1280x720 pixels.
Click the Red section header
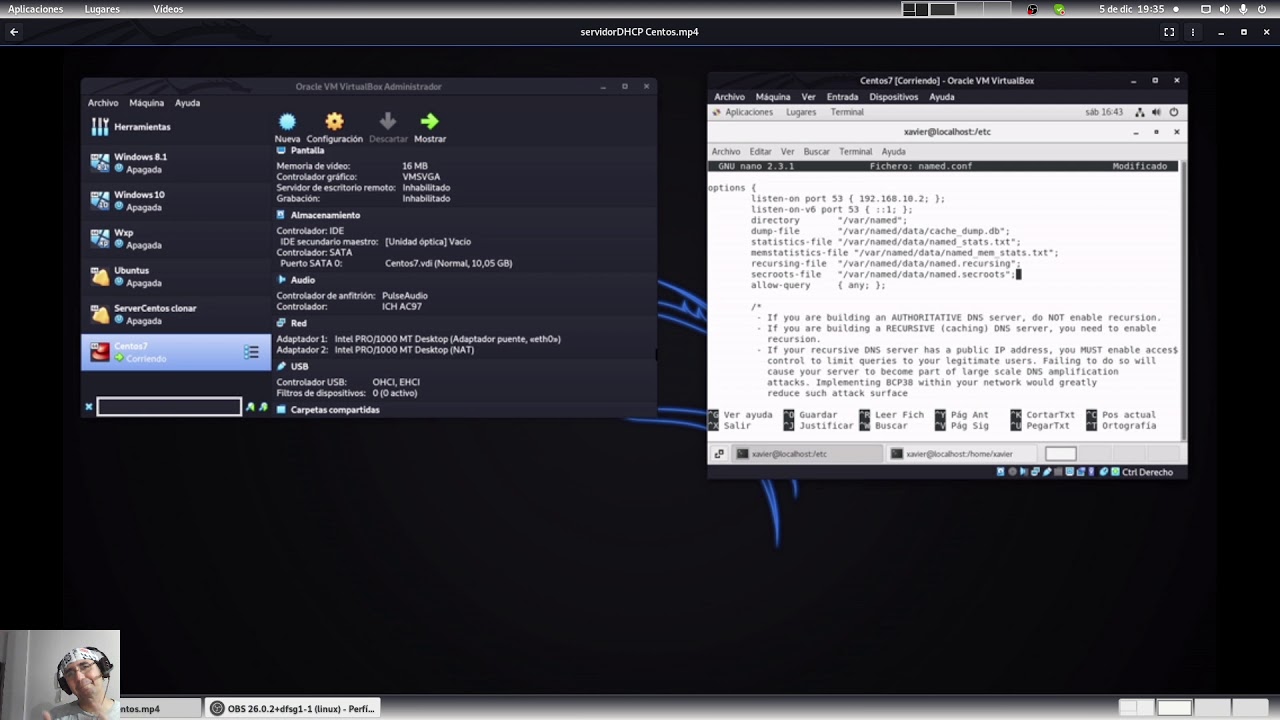coord(292,323)
